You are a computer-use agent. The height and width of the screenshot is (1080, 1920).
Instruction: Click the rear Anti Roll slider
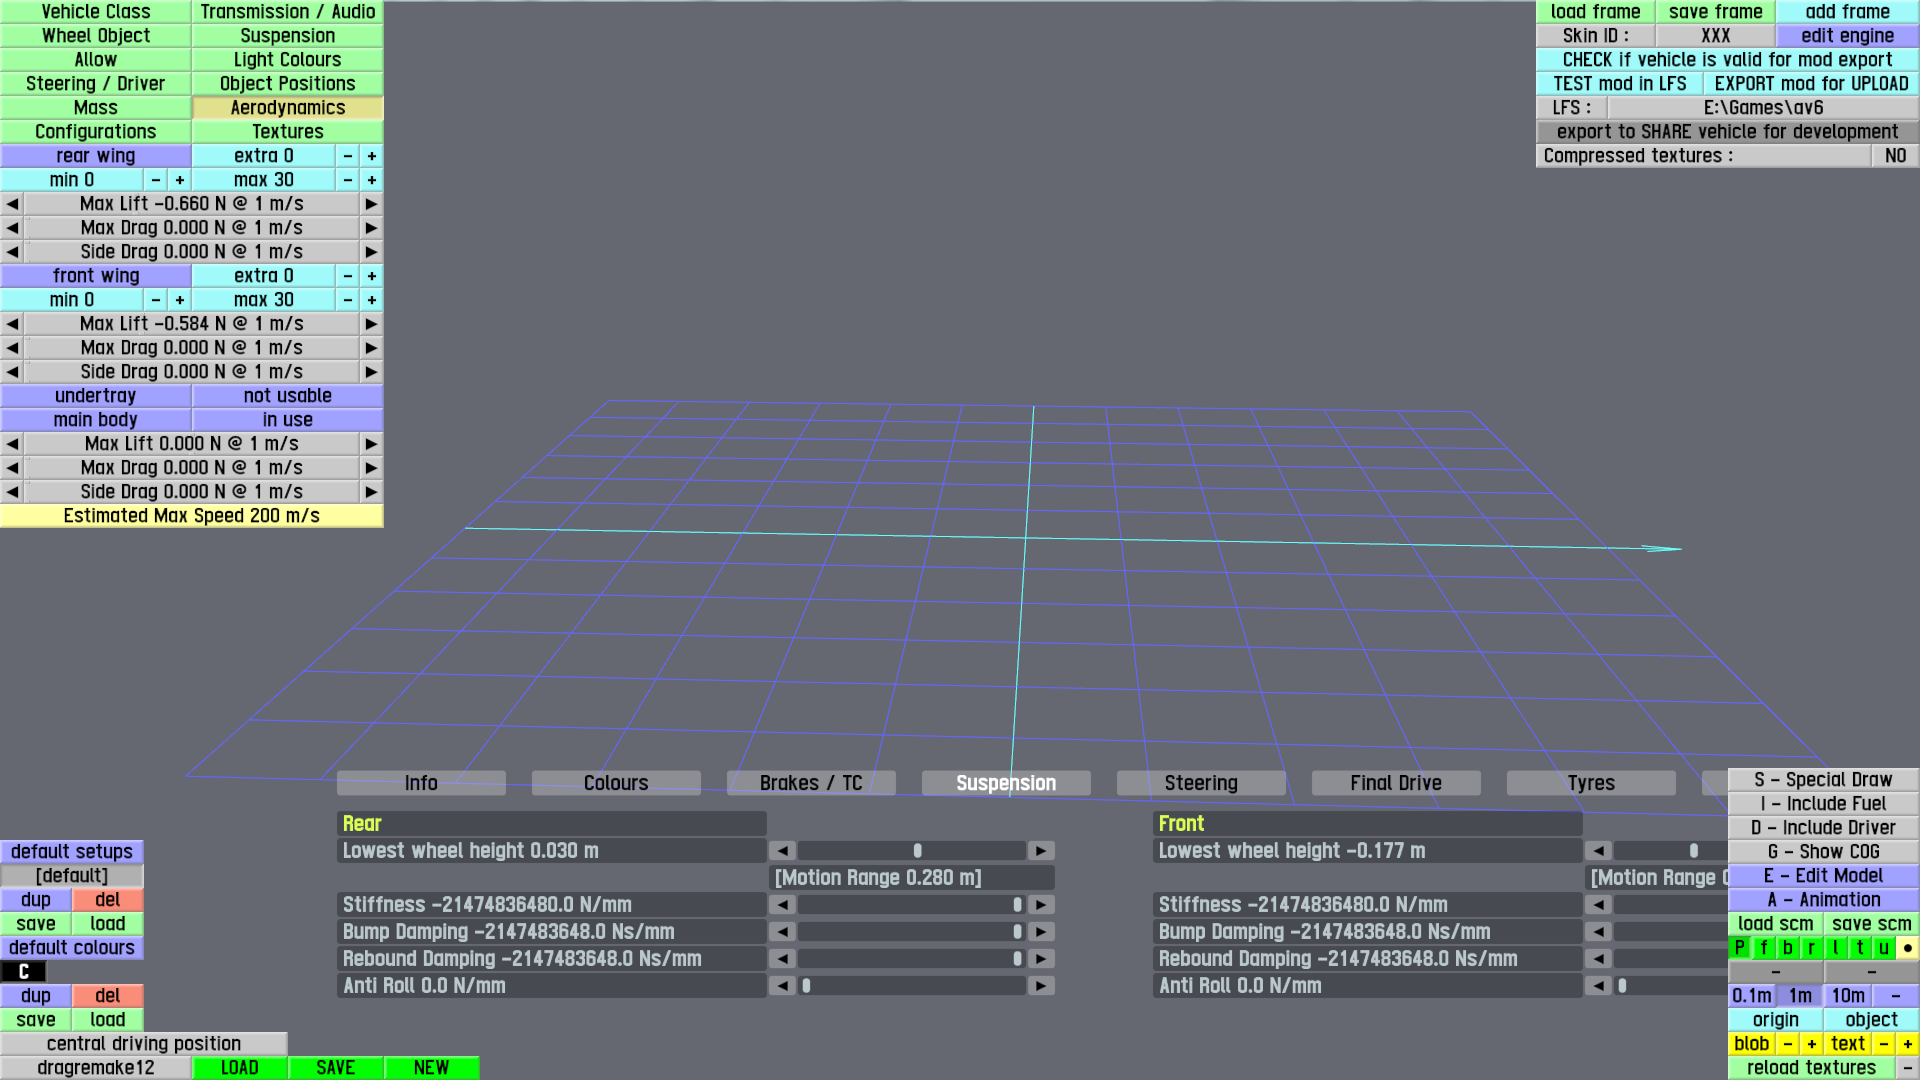tap(911, 986)
